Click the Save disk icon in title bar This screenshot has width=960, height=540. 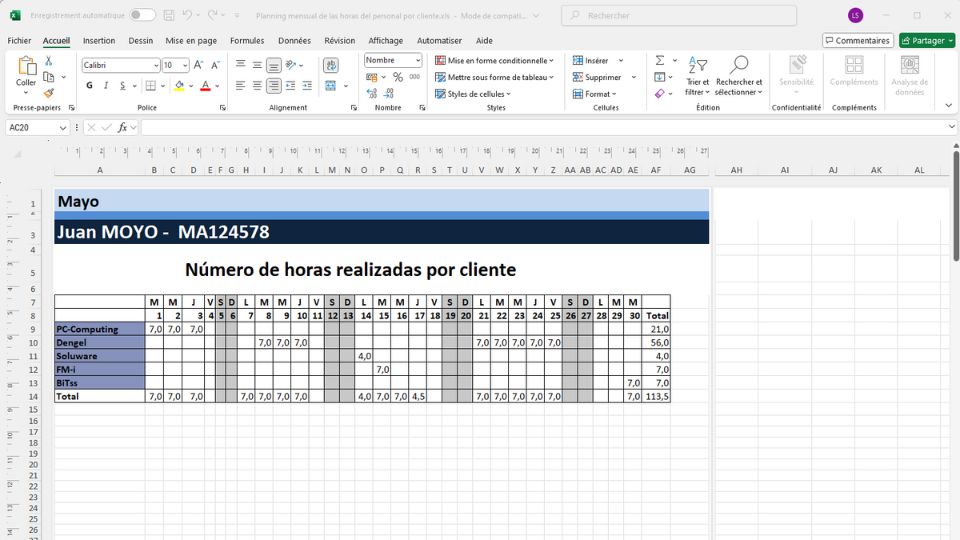coord(169,15)
